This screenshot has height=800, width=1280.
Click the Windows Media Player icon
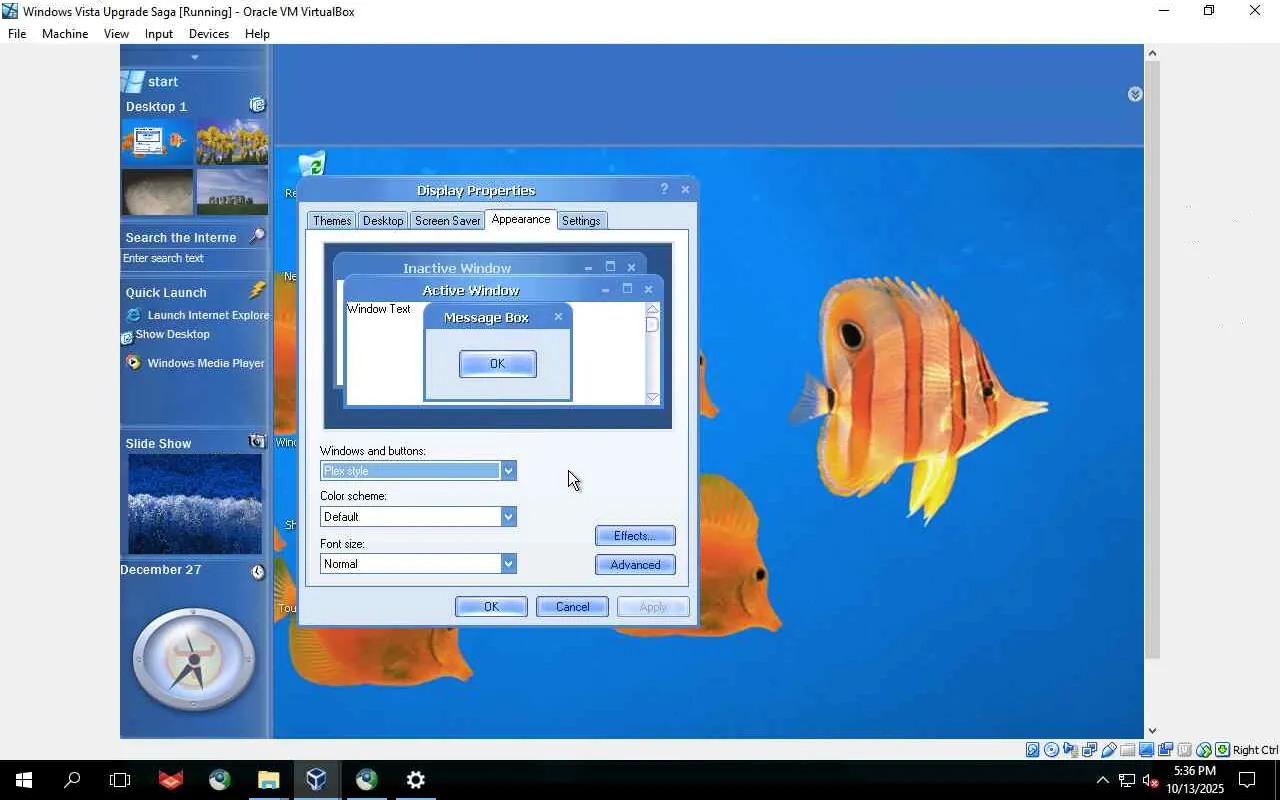(x=134, y=363)
